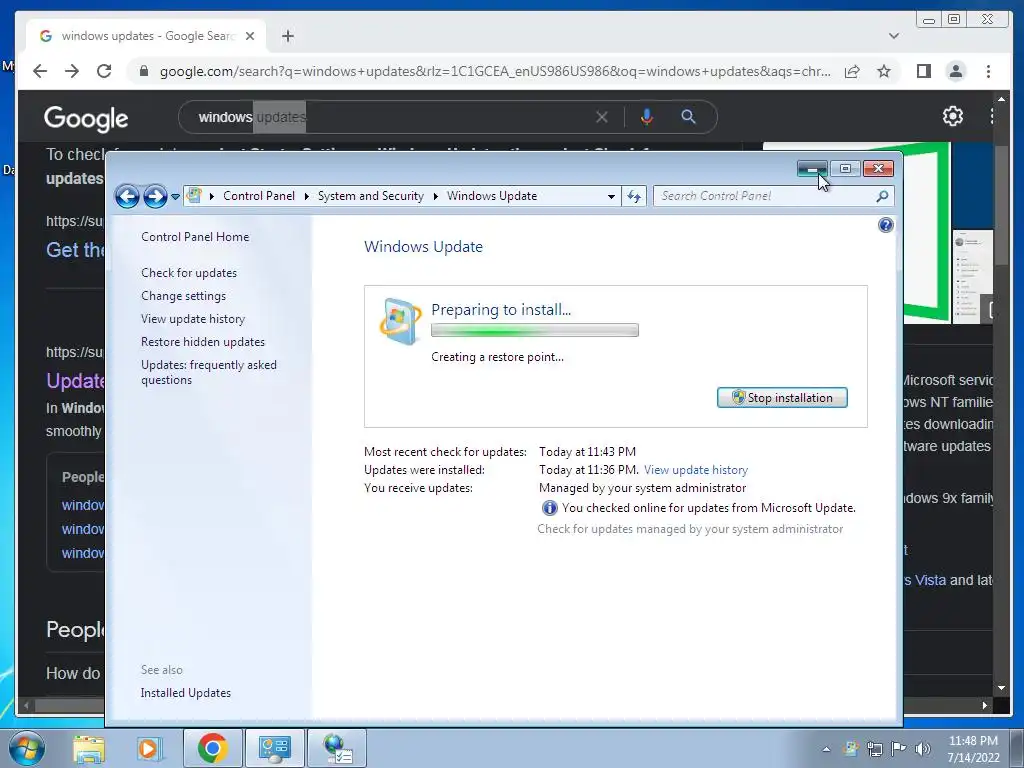Clear the Google search box
Image resolution: width=1024 pixels, height=768 pixels.
point(601,118)
